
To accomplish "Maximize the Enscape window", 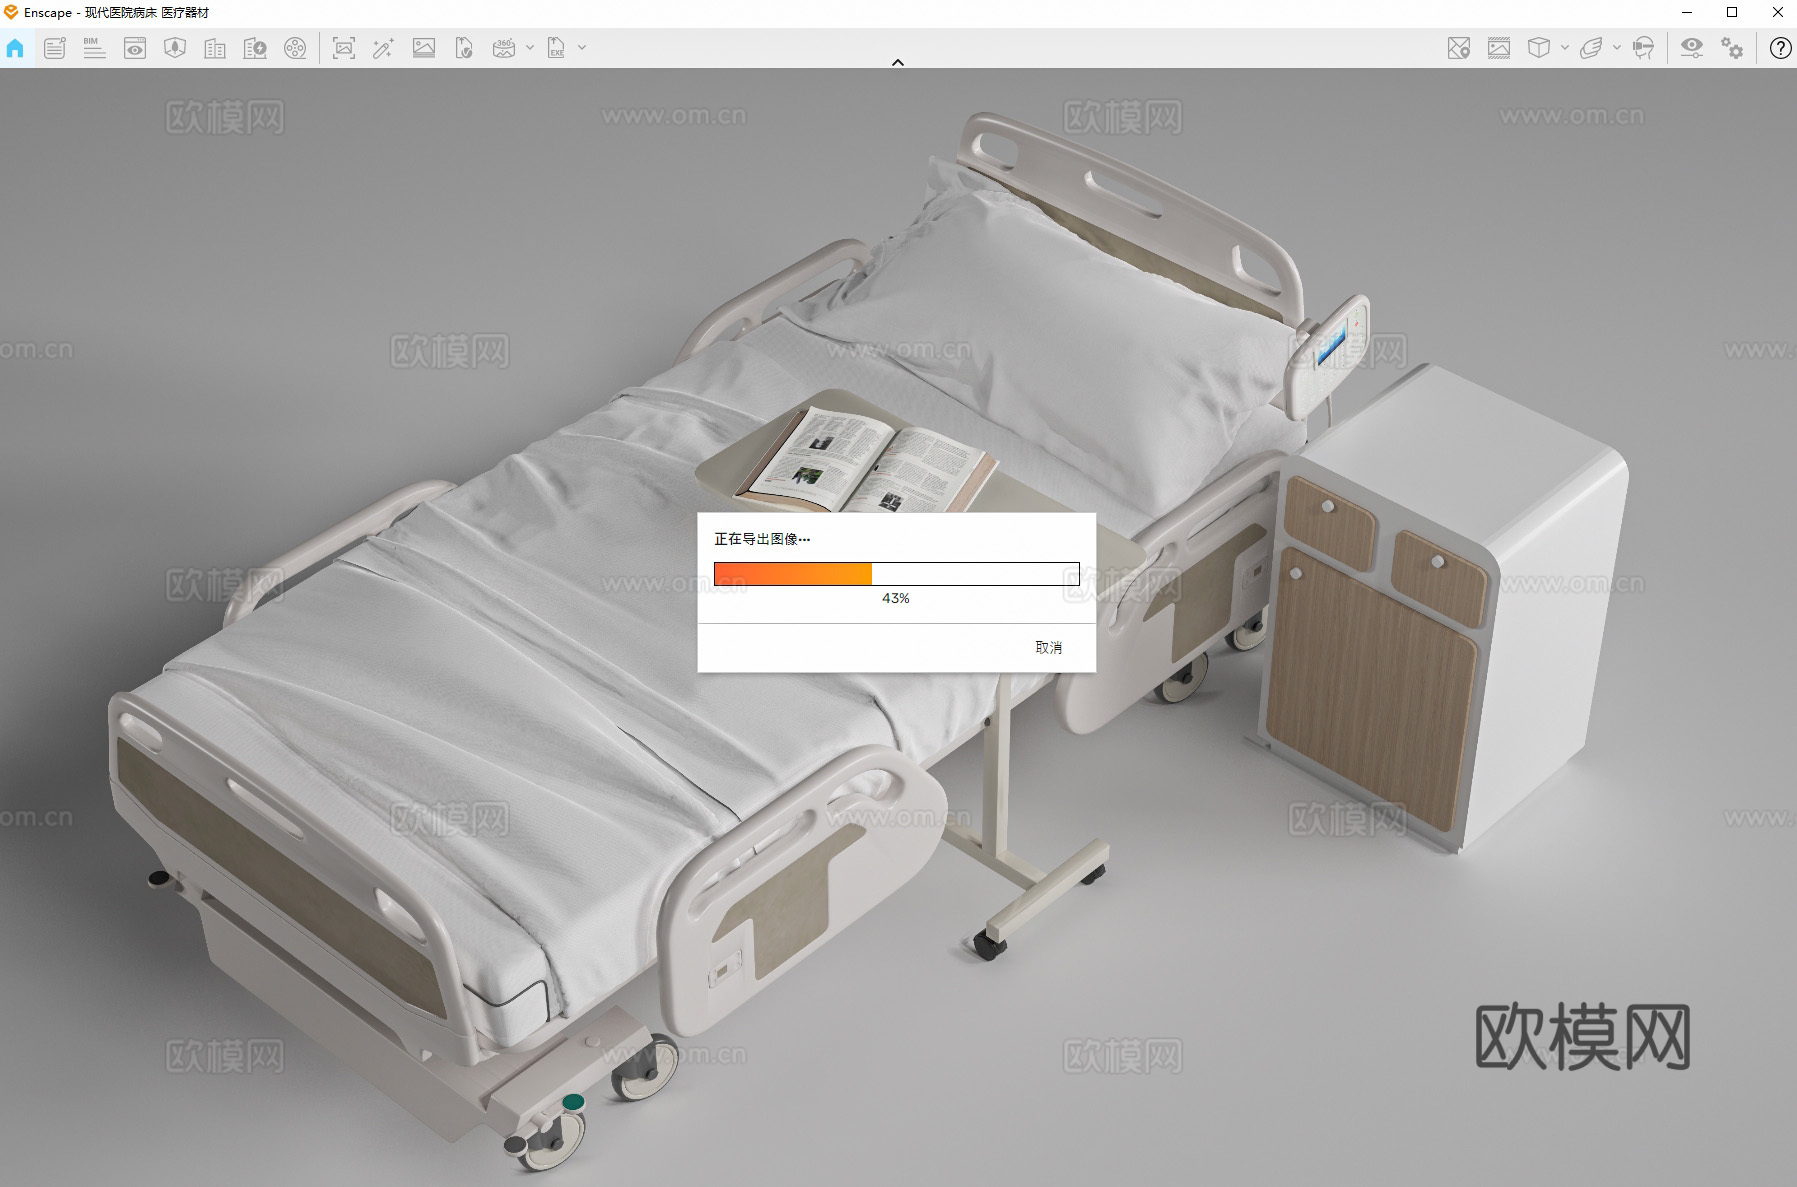I will [x=1732, y=13].
